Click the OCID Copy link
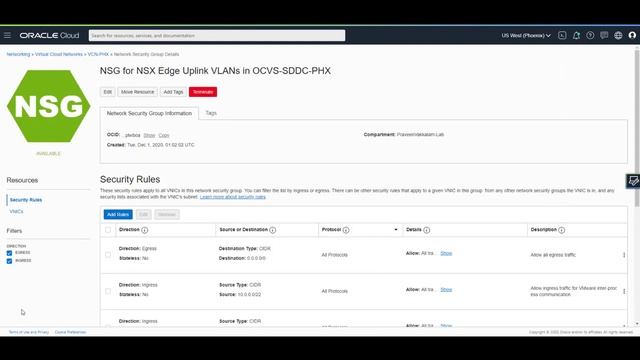The image size is (640, 360). click(x=164, y=135)
